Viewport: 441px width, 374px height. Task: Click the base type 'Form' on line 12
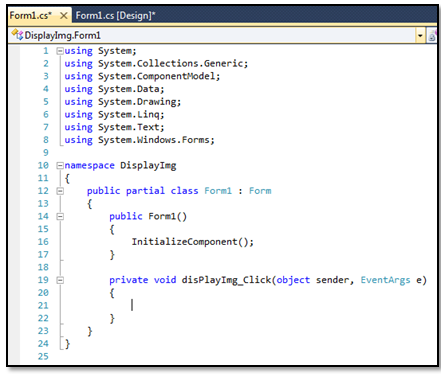260,191
